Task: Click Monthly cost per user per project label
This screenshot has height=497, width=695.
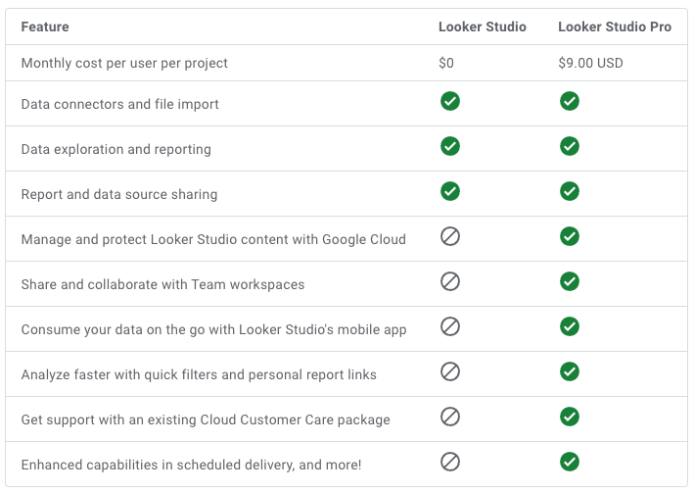Action: coord(124,63)
